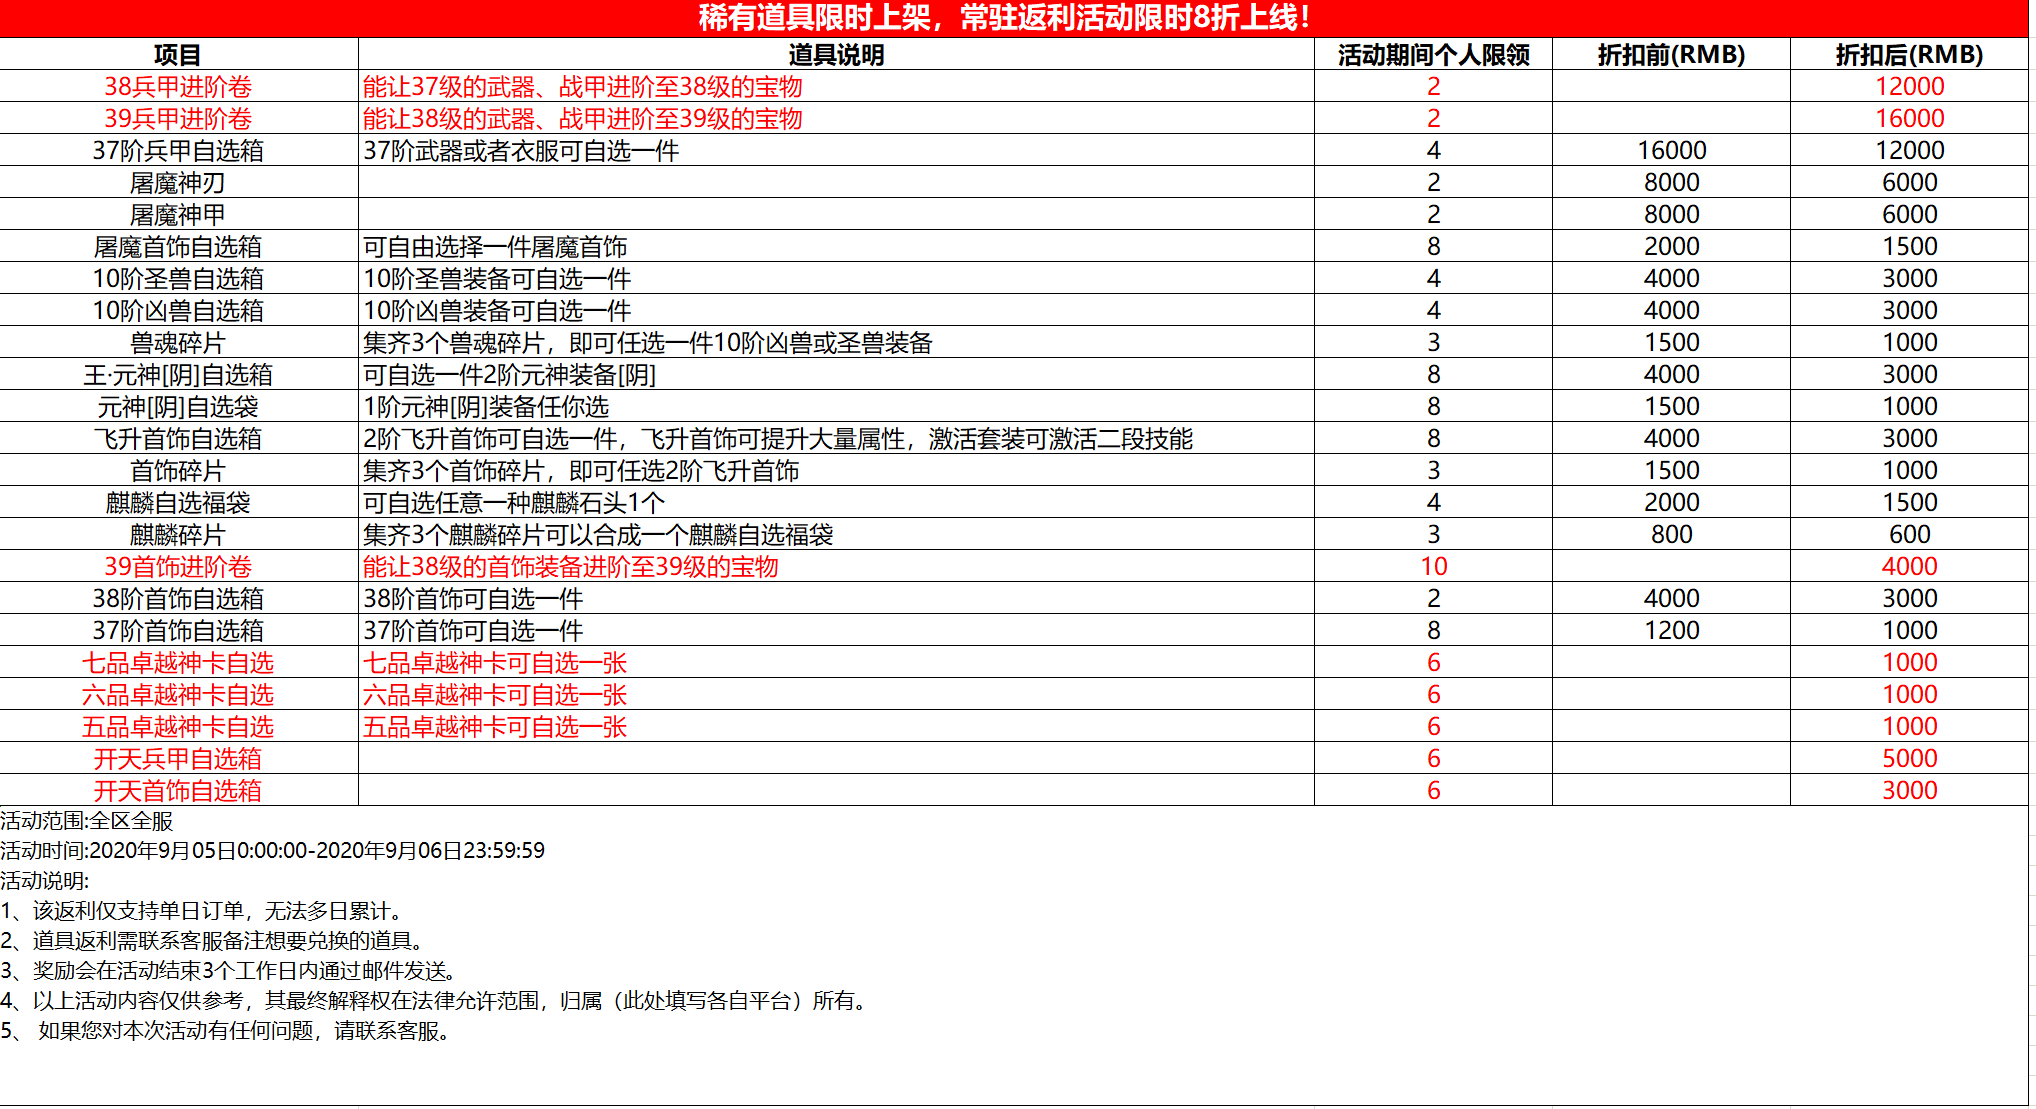
Task: Click description 能让38级的首饰装备进阶至39级的宝物
Action: pyautogui.click(x=571, y=566)
